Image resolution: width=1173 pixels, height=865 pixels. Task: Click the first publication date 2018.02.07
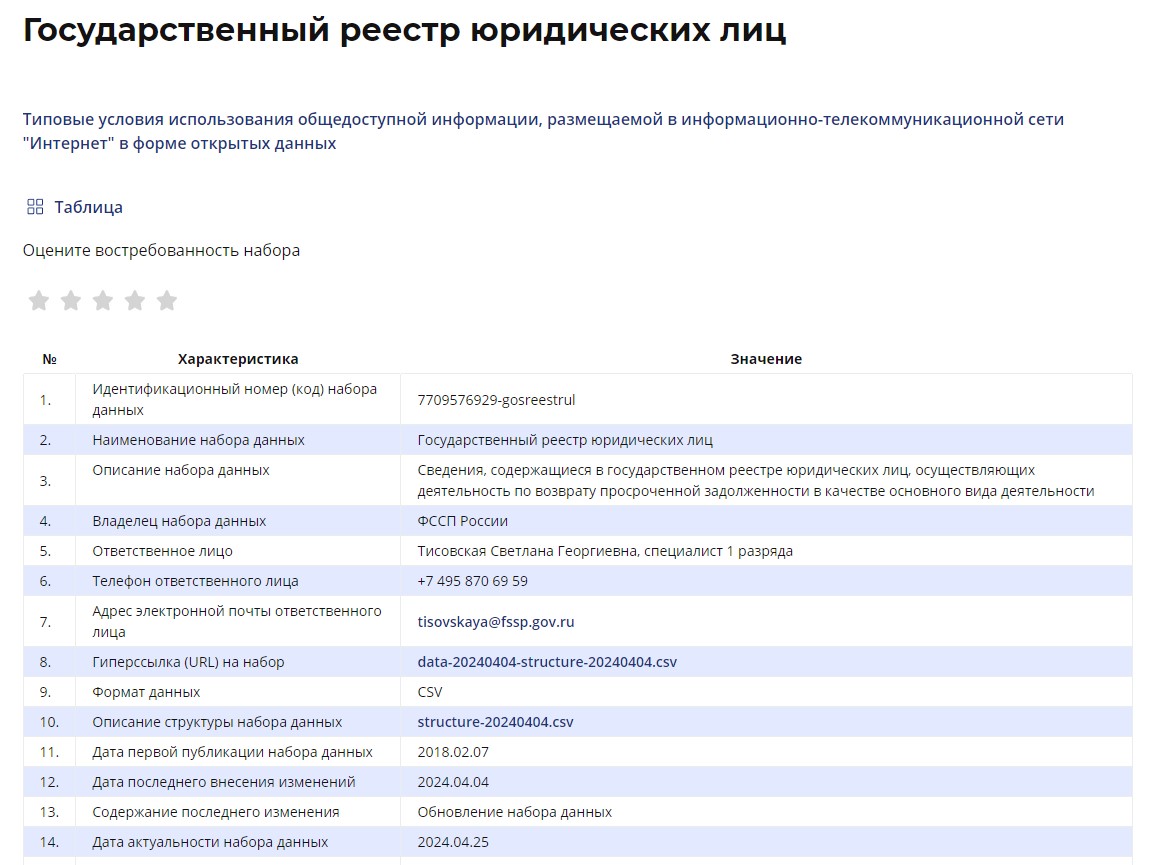coord(453,752)
